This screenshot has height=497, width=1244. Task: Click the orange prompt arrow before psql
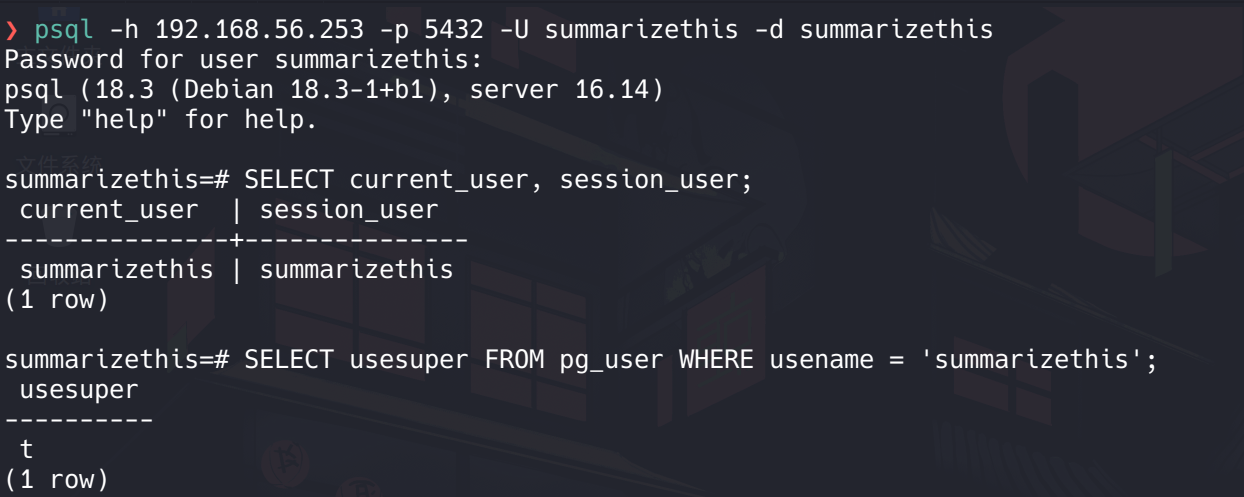tap(11, 30)
